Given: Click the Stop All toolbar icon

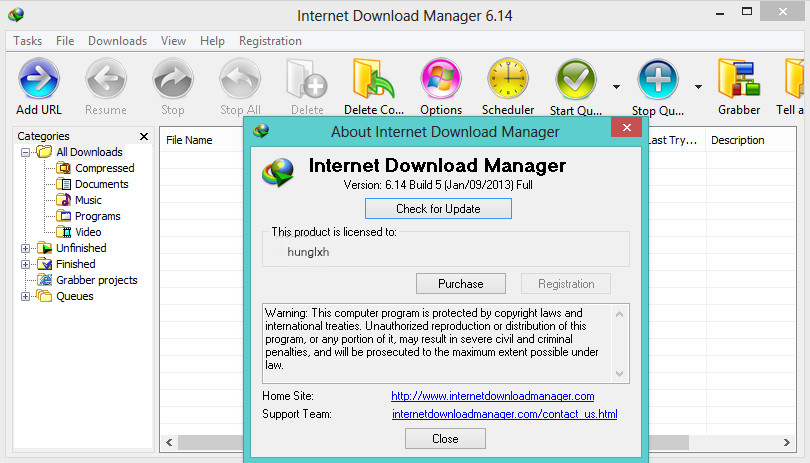Looking at the screenshot, I should pos(240,79).
